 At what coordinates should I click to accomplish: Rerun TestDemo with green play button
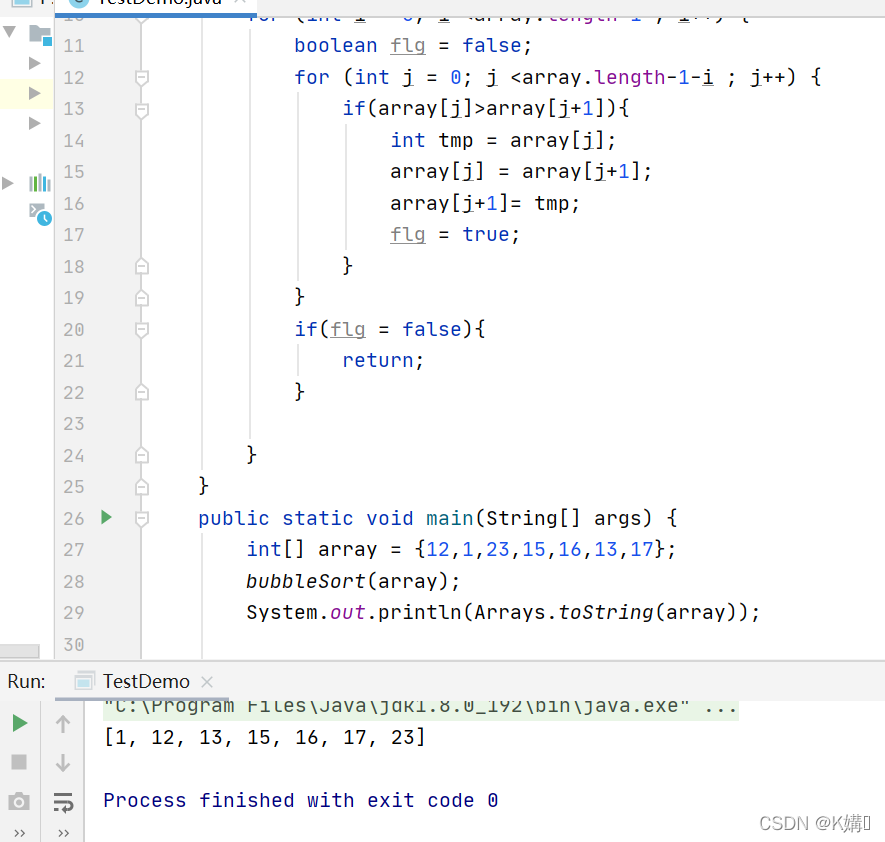20,723
